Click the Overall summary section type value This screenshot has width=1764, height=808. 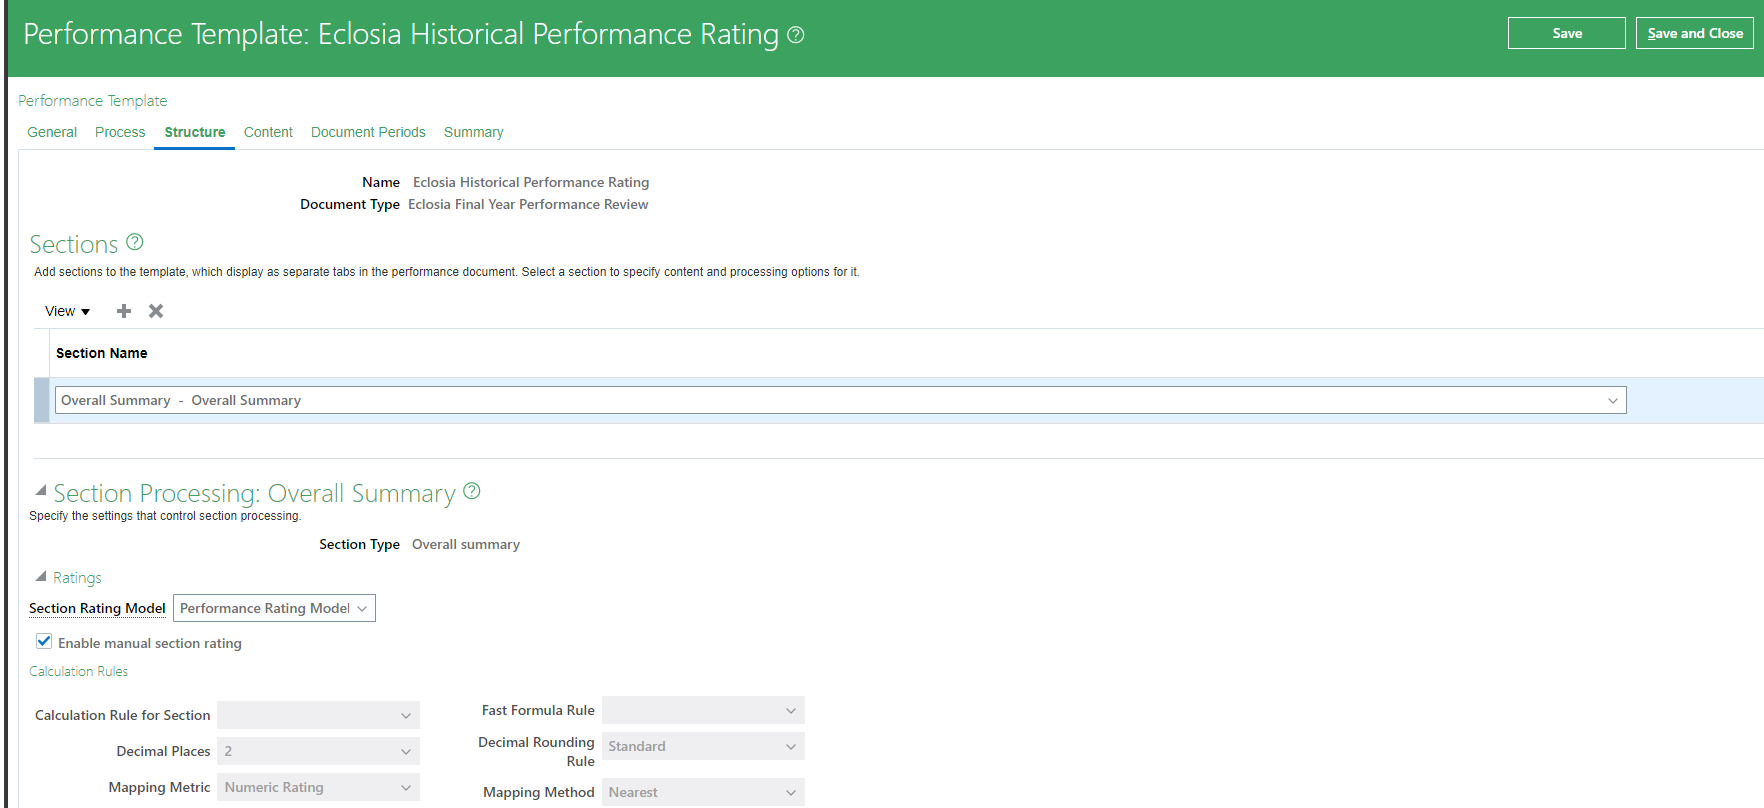tap(466, 544)
